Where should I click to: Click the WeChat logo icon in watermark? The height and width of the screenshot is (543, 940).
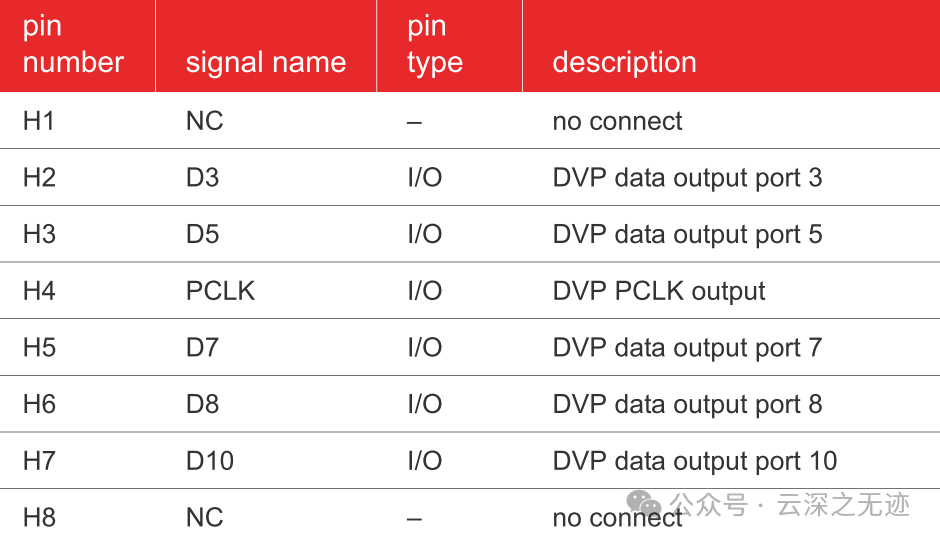[x=643, y=503]
